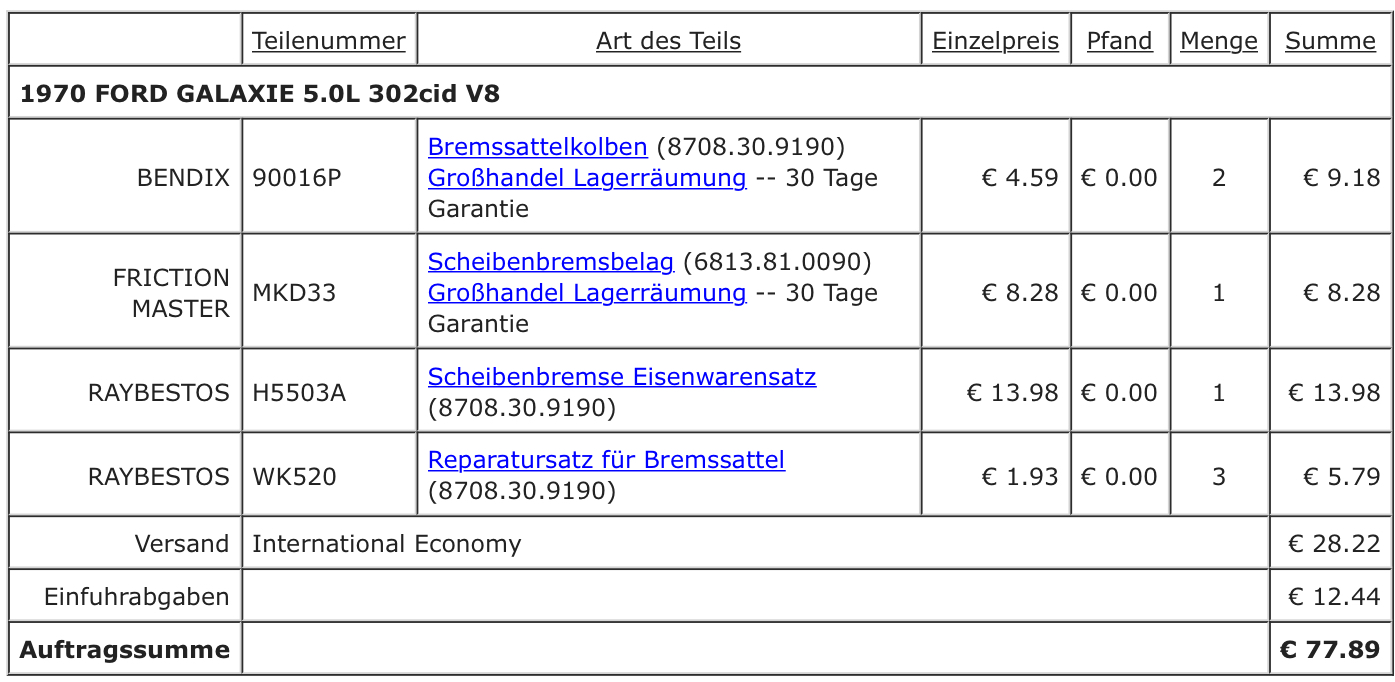Click the Summe column header
Viewport: 1395px width, 682px height.
pos(1330,41)
